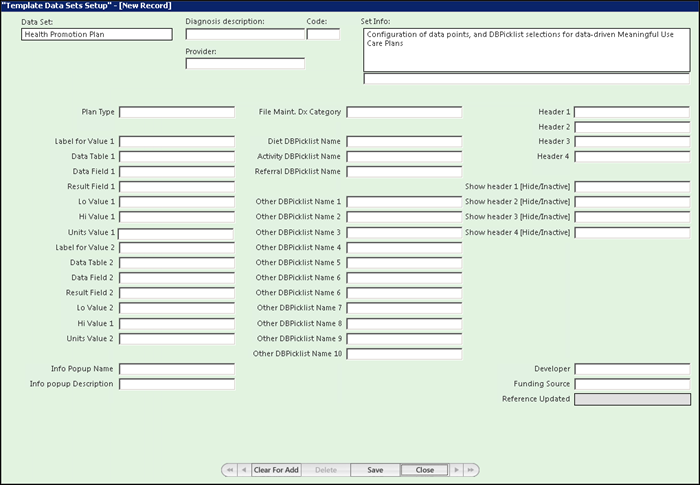
Task: Click the Header 1 input field
Action: [x=632, y=112]
